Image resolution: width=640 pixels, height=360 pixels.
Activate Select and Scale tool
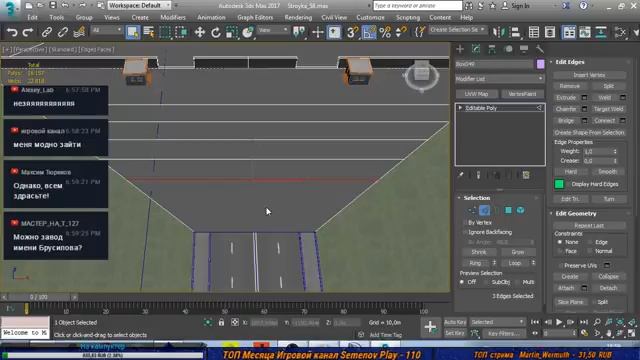(x=231, y=32)
